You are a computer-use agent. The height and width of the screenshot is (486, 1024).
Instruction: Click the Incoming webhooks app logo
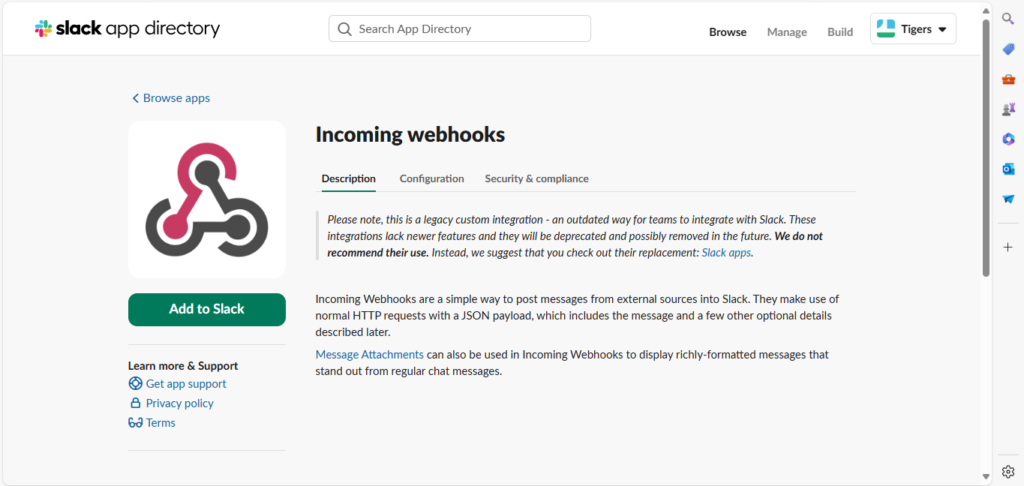pos(207,199)
